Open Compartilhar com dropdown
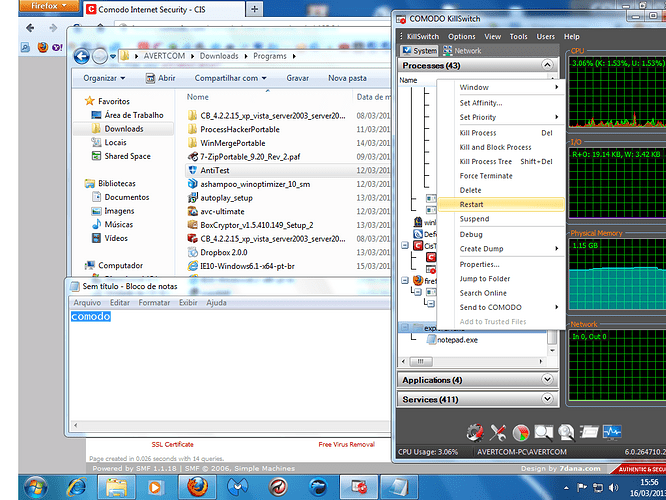The image size is (666, 500). pyautogui.click(x=231, y=78)
